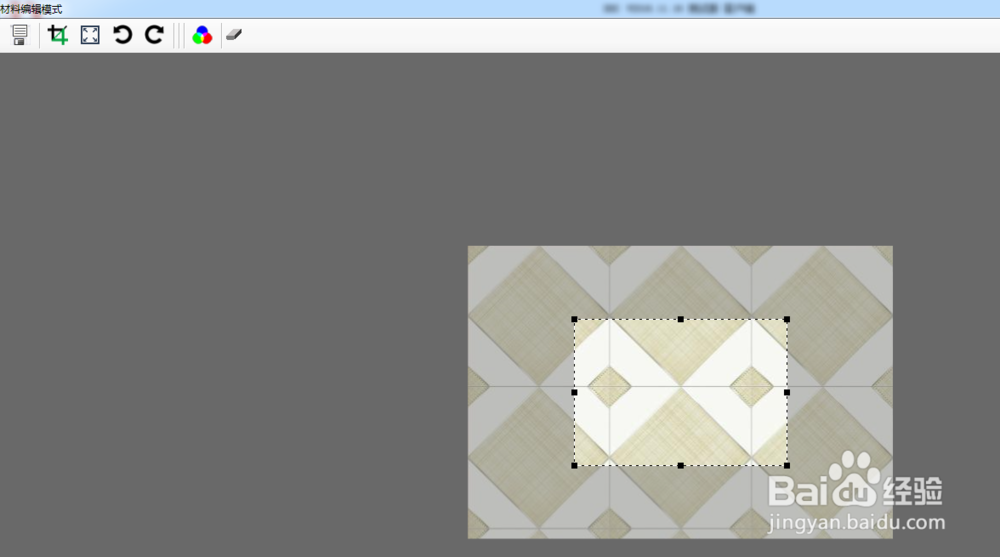The height and width of the screenshot is (557, 1000).
Task: Select the Crop tool
Action: point(58,34)
